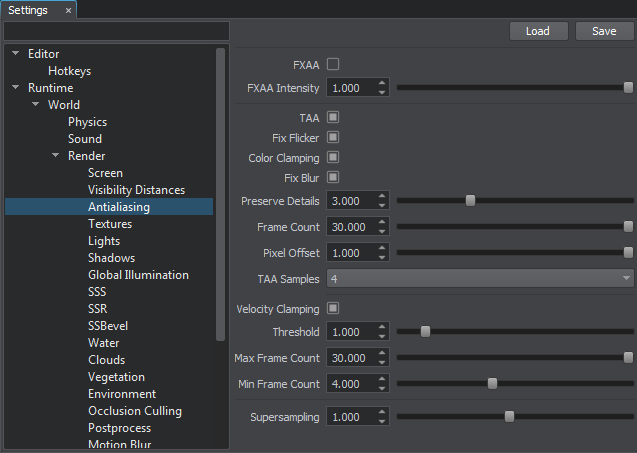Click the Save button

coord(604,31)
